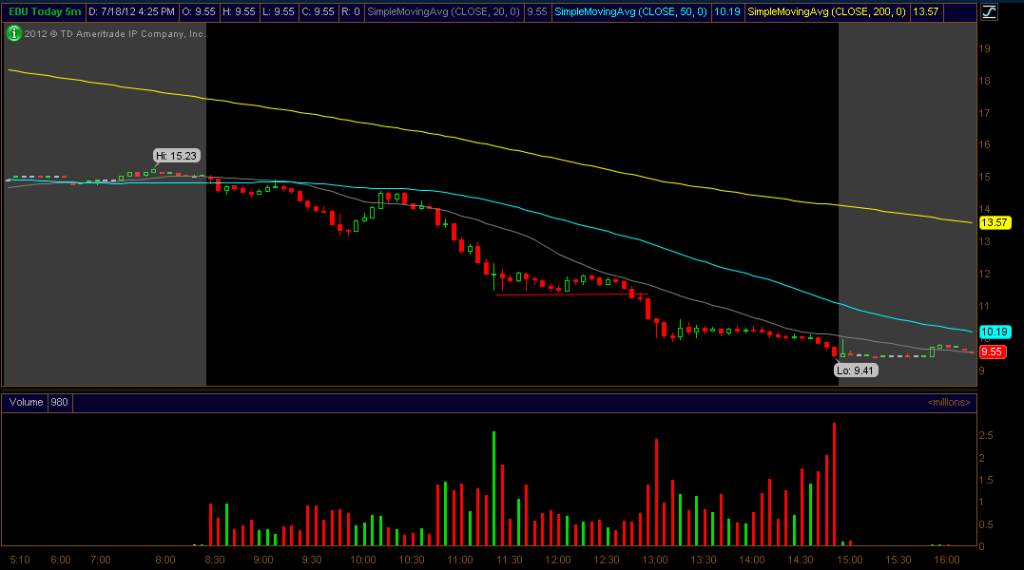Select the SimpleMovingAvg (CLOSE, 200, 0) label

click(826, 12)
